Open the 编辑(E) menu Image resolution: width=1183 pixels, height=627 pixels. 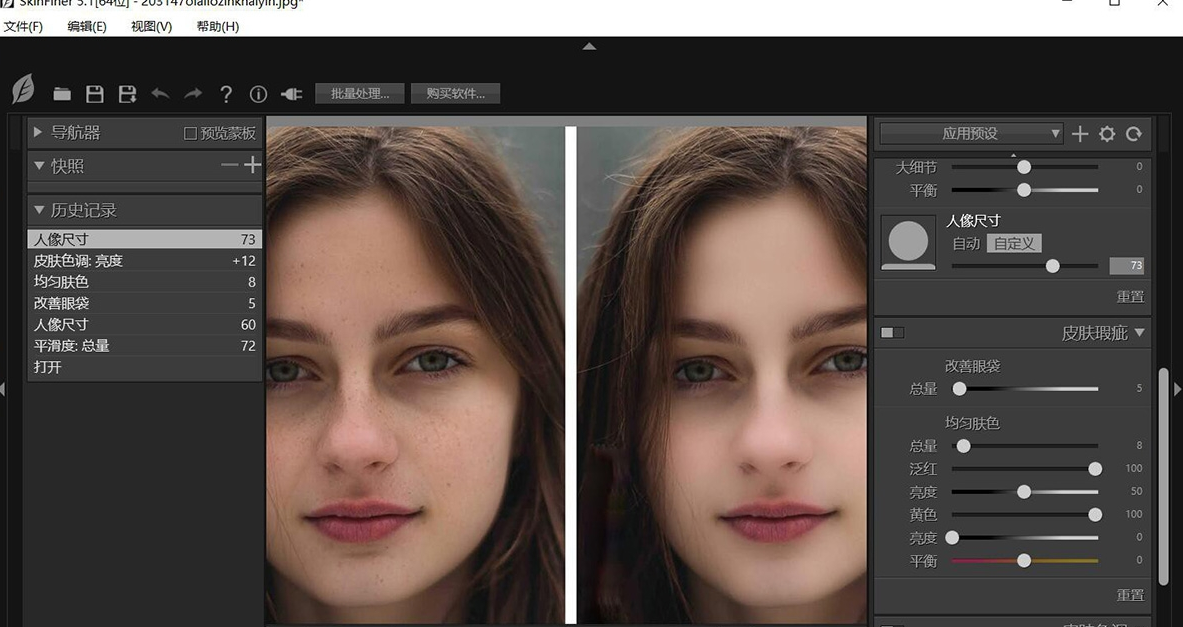(87, 26)
